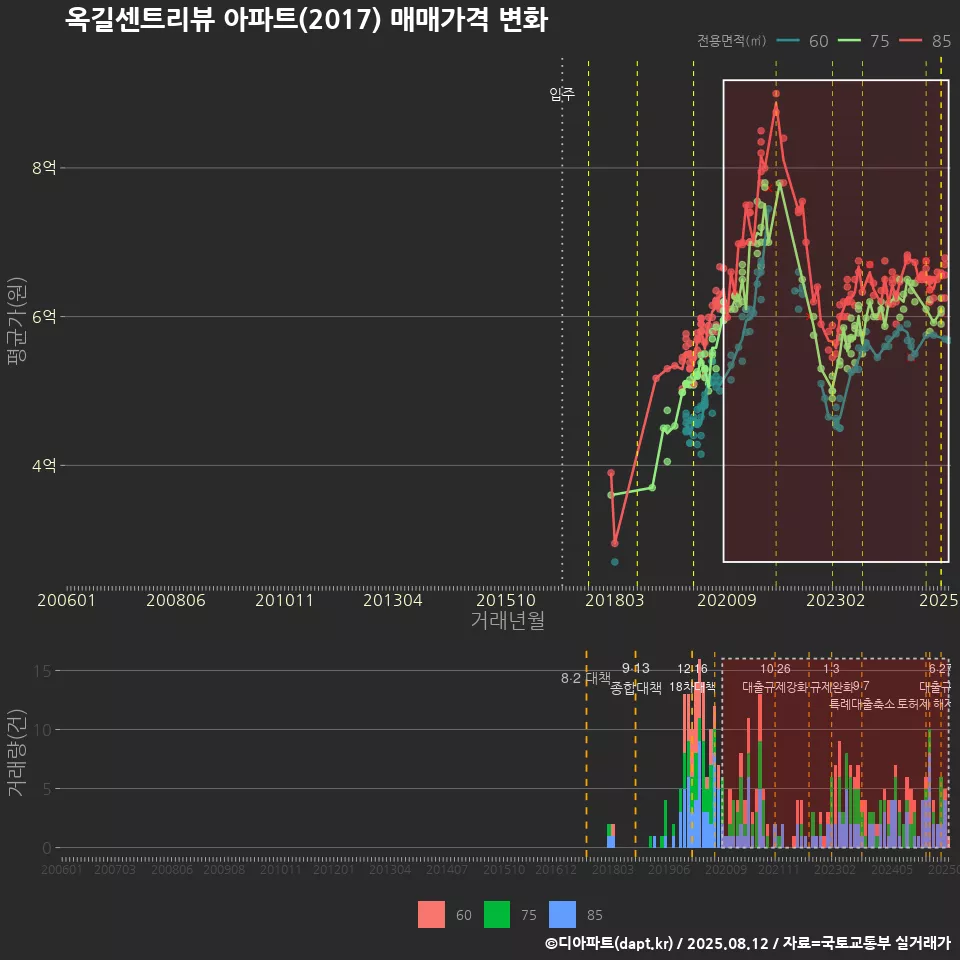Click the 202009 label on price chart
Viewport: 960px width, 960px height.
pos(727,601)
